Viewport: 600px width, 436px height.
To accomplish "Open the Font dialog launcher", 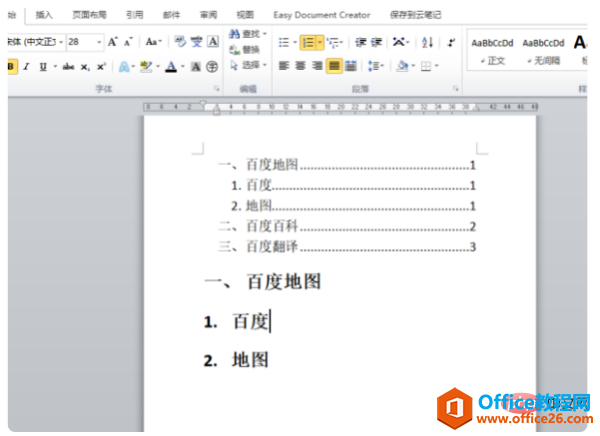I will [217, 88].
